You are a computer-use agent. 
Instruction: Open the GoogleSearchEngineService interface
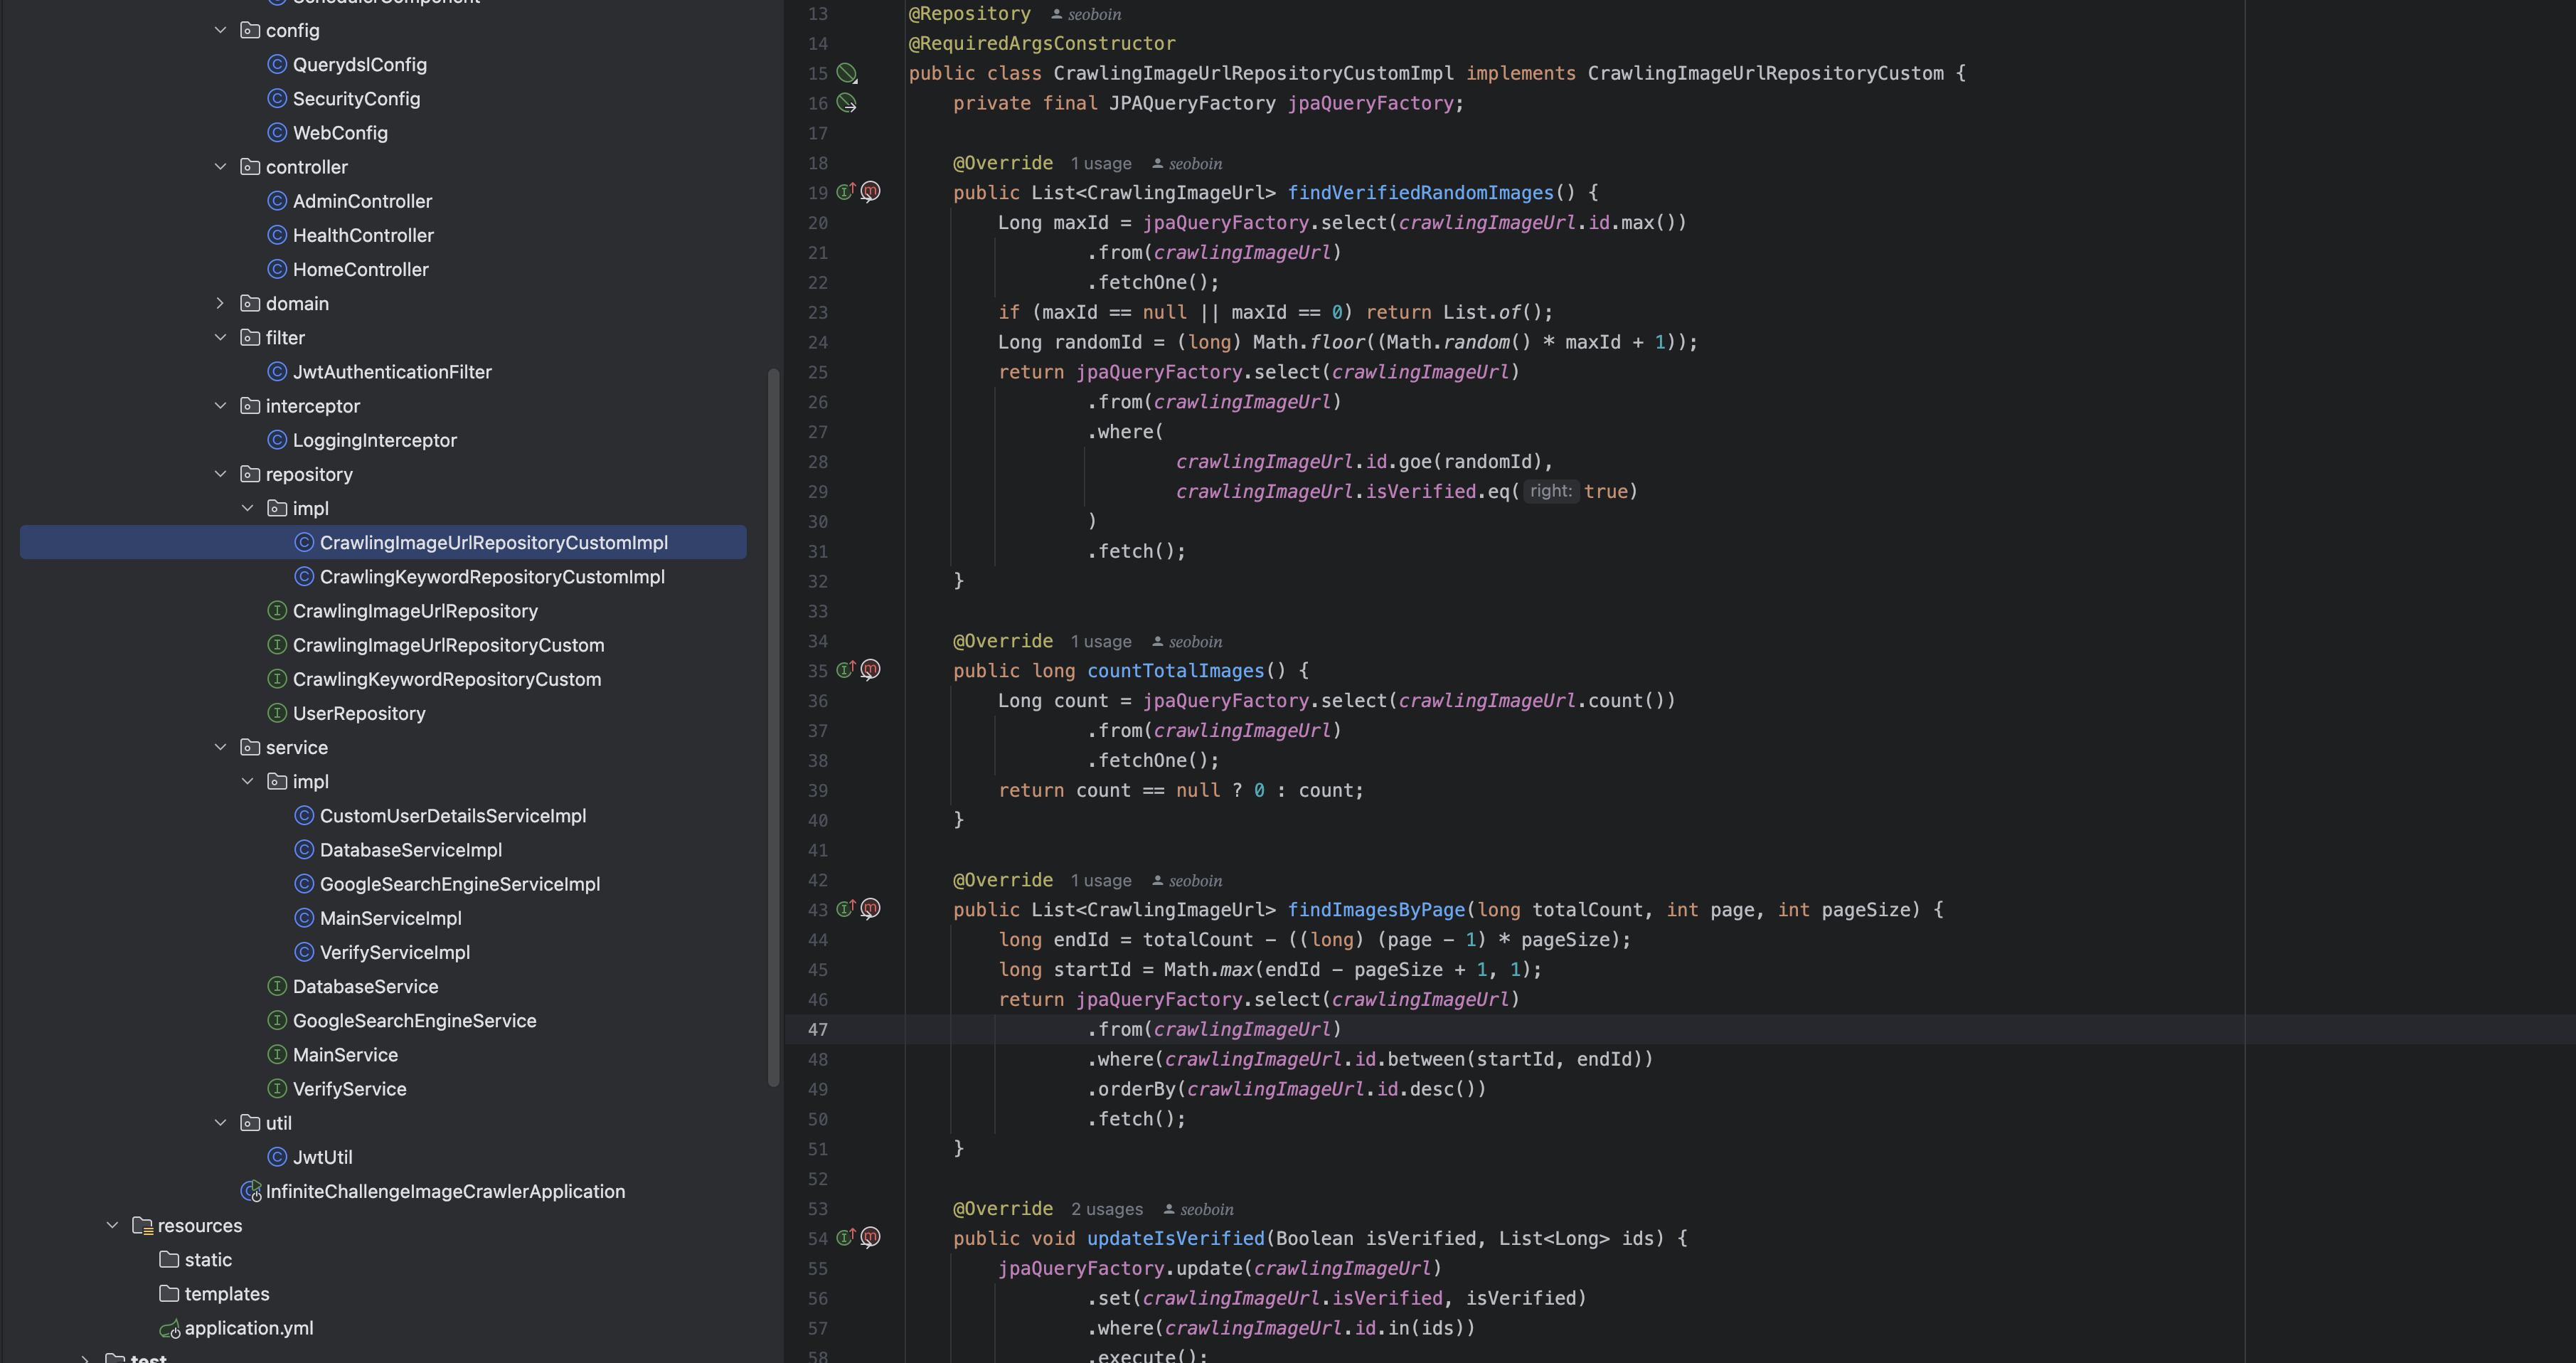(x=415, y=1021)
